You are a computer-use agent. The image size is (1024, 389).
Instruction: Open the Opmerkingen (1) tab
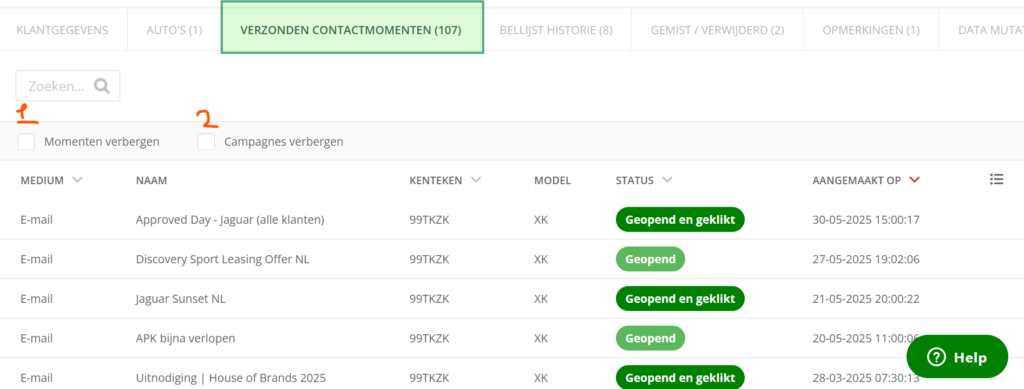pos(871,30)
